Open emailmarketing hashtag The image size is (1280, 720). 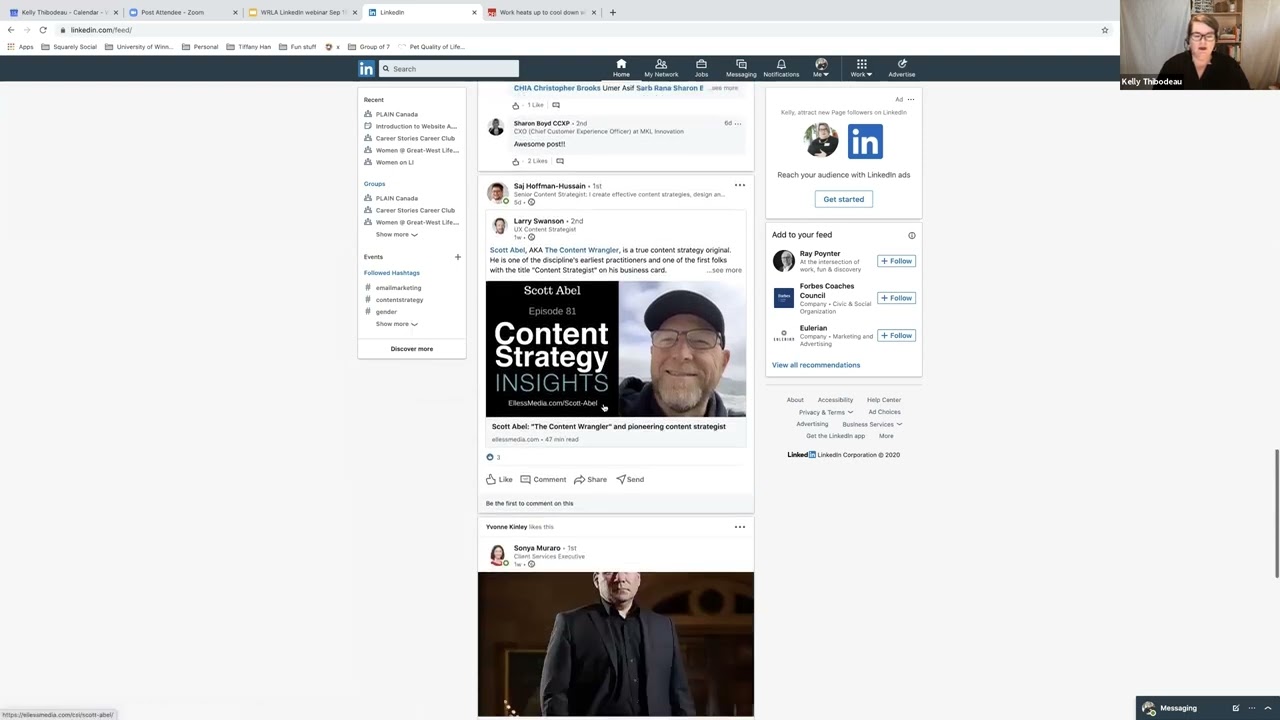(398, 288)
